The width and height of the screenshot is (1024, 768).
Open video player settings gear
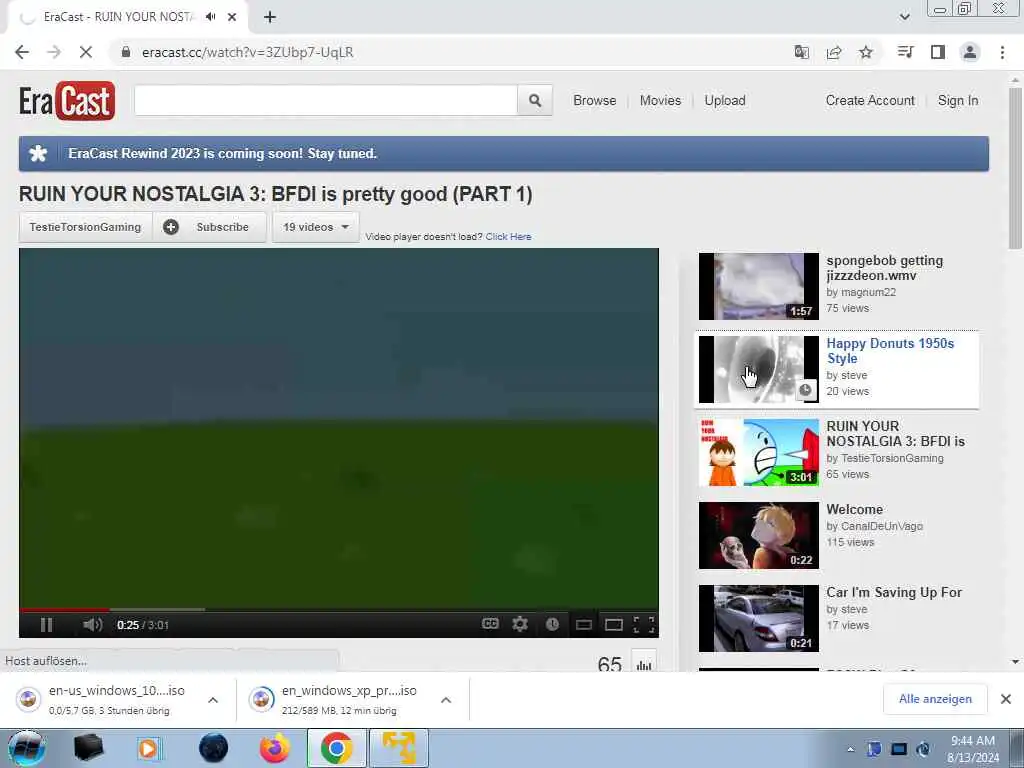click(x=520, y=624)
